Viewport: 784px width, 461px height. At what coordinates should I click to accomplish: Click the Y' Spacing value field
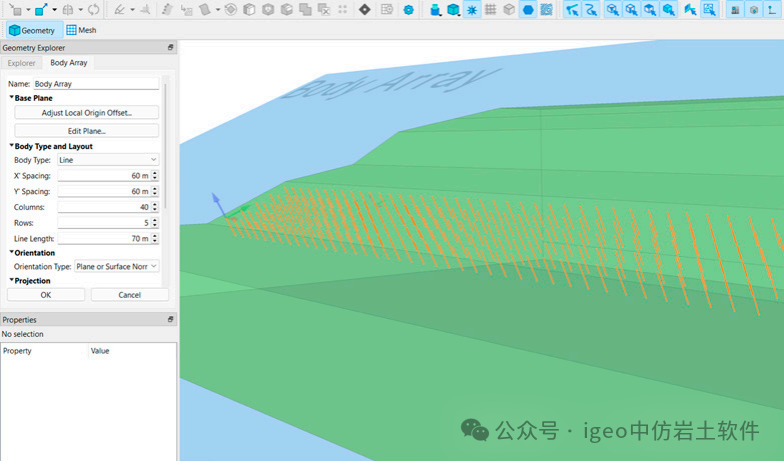point(104,192)
